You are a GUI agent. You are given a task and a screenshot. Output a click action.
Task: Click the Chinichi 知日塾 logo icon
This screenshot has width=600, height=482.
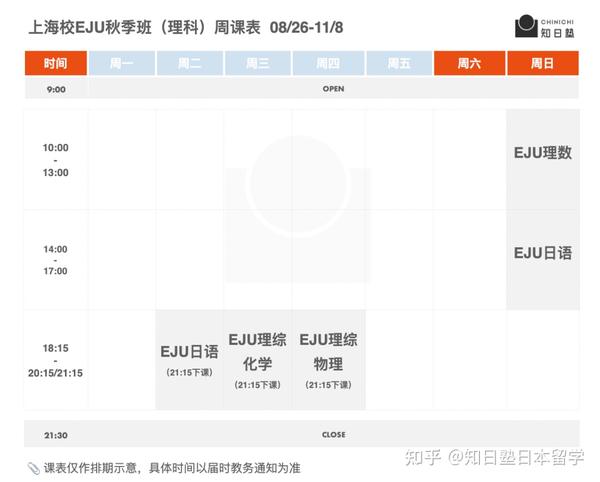525,27
